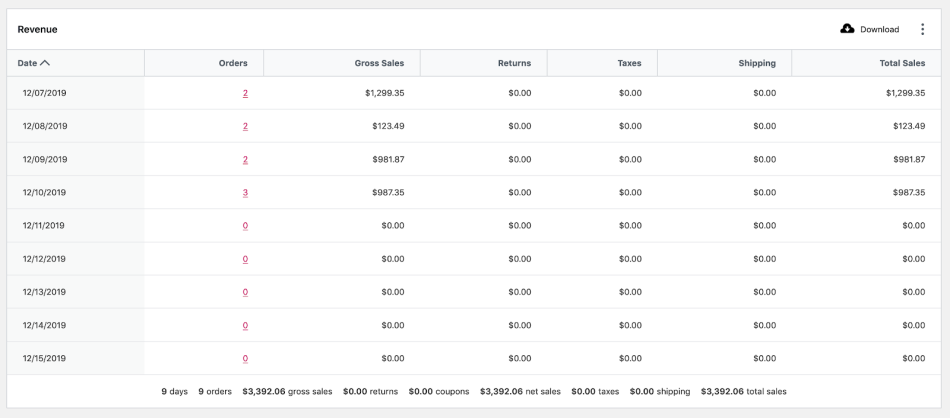Click the Revenue table title
Viewport: 950px width, 418px height.
click(x=38, y=29)
